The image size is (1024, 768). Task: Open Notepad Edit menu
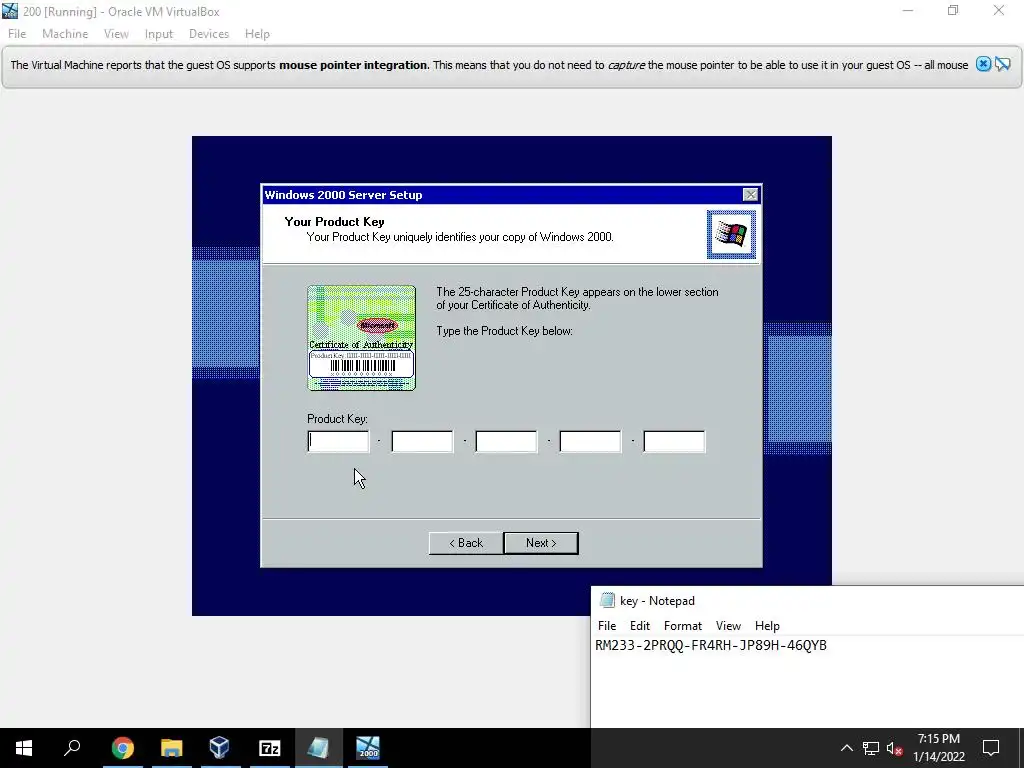point(639,626)
